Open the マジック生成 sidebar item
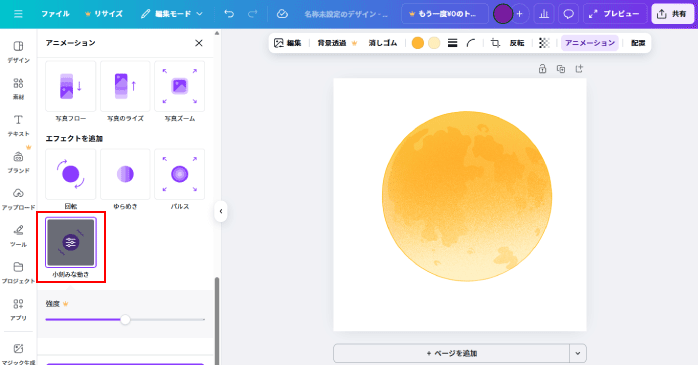This screenshot has height=365, width=698. pos(18,353)
